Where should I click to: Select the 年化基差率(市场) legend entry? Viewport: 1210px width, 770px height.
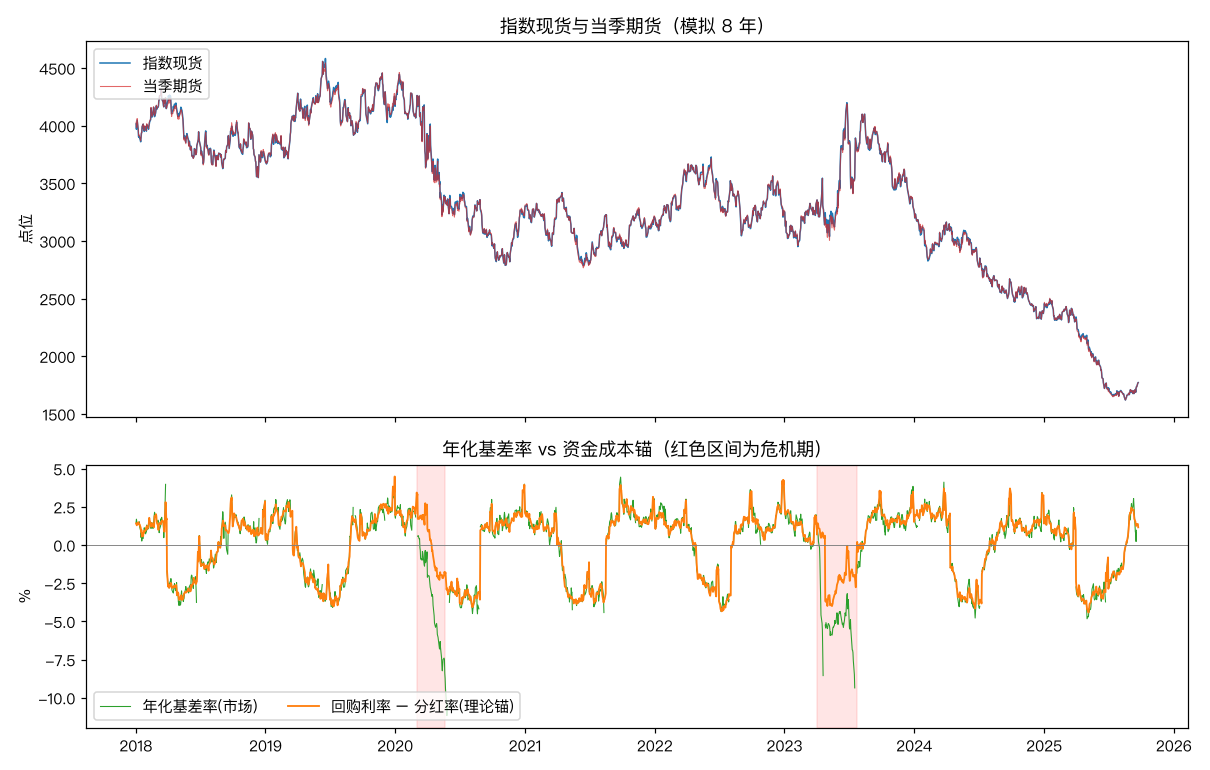179,706
